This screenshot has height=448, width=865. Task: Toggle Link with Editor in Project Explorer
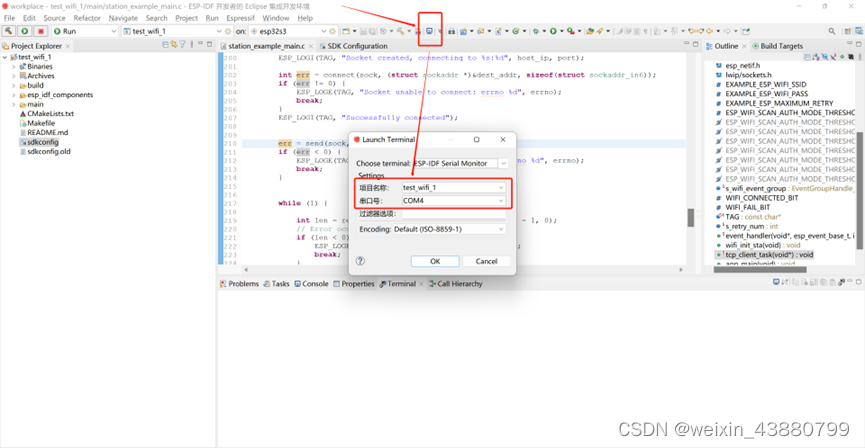(x=173, y=44)
